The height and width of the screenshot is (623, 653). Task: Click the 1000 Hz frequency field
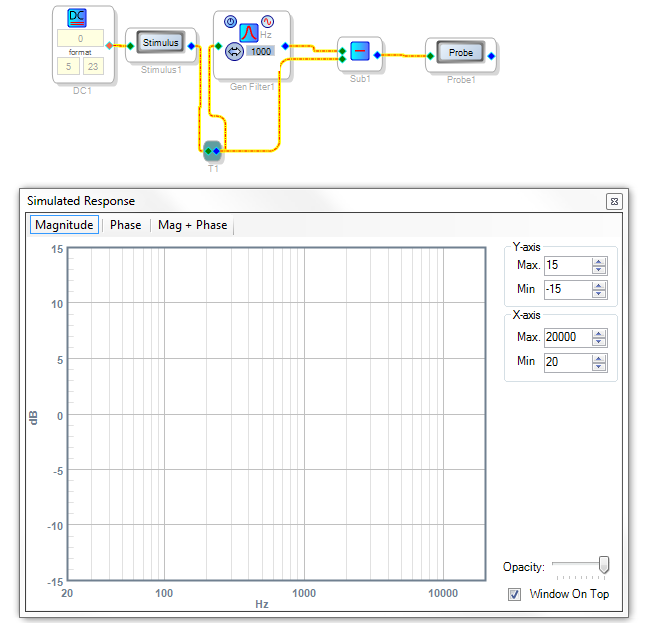click(x=261, y=51)
